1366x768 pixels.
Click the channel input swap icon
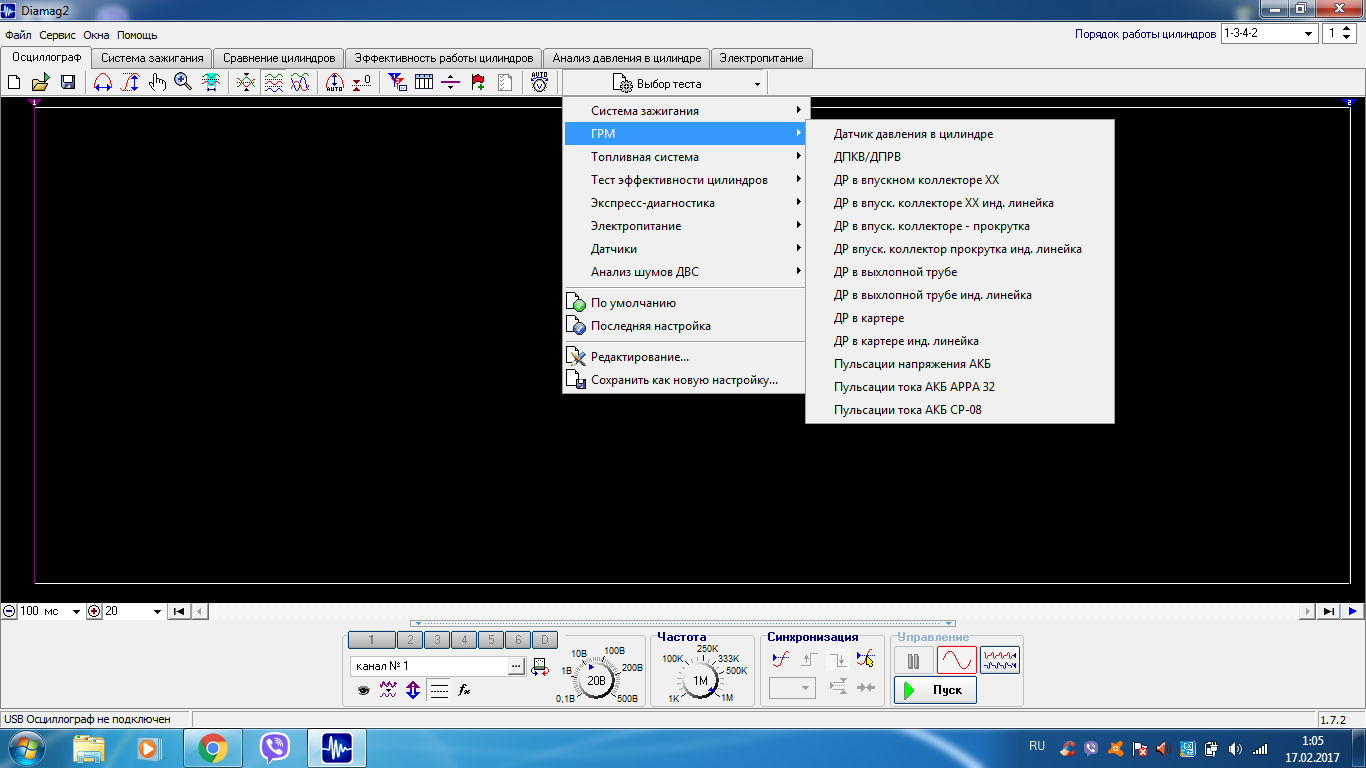(540, 666)
